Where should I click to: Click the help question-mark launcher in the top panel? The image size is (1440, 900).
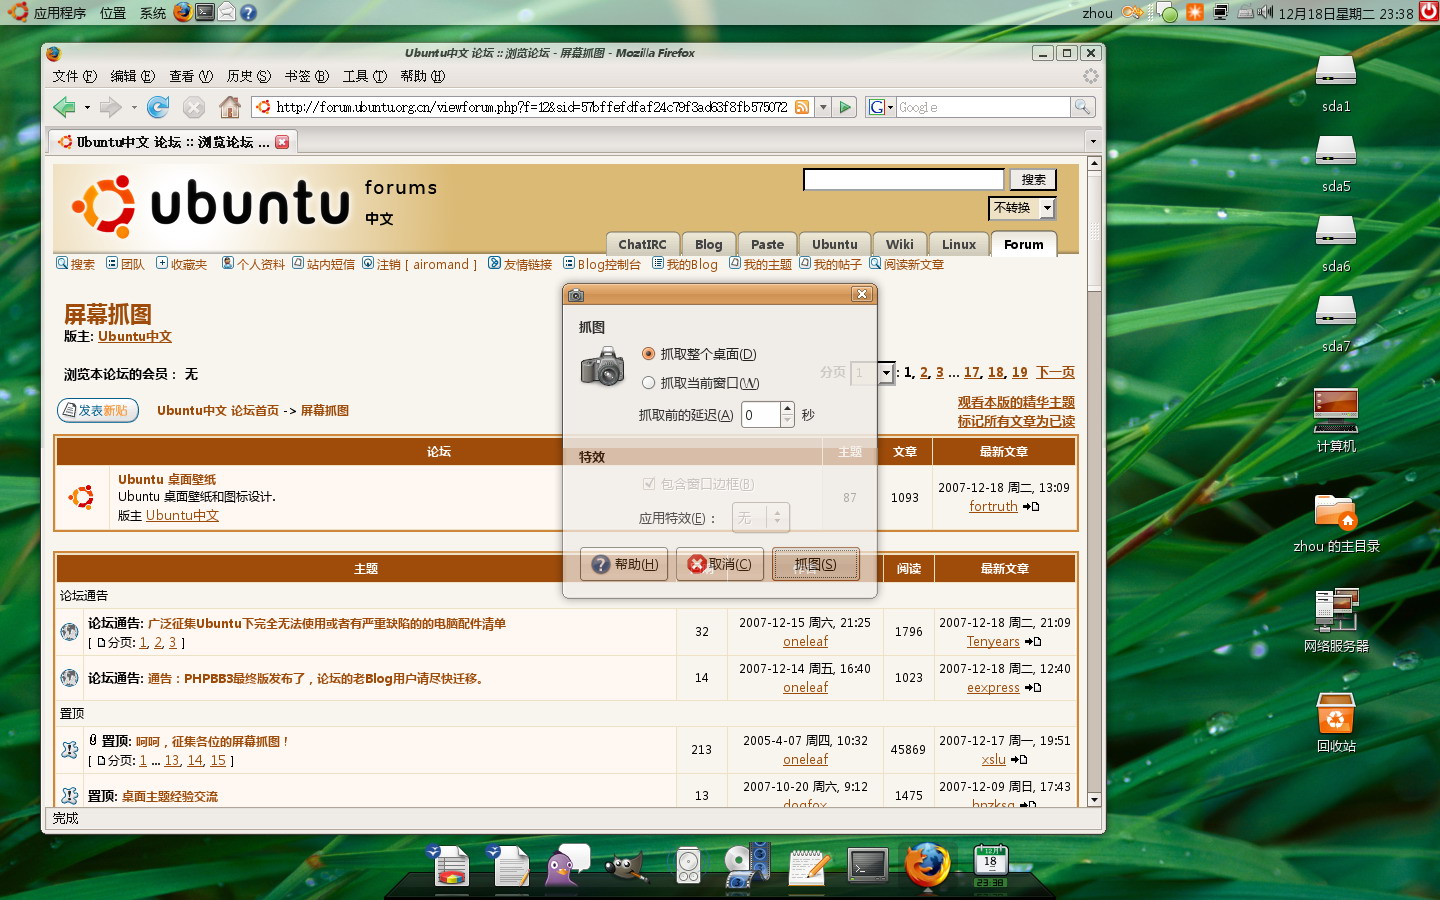[248, 12]
